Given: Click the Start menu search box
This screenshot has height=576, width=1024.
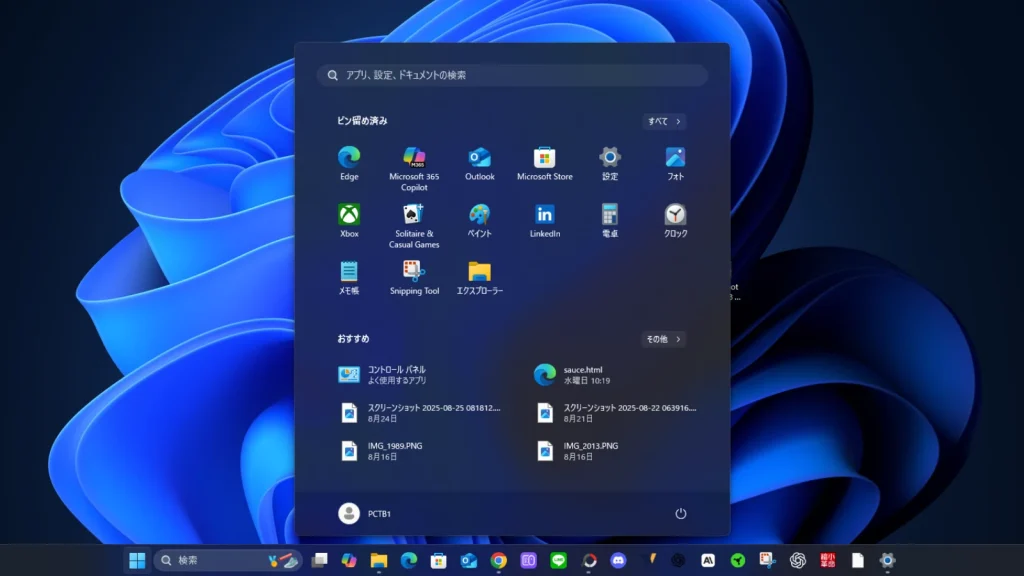Looking at the screenshot, I should [512, 75].
